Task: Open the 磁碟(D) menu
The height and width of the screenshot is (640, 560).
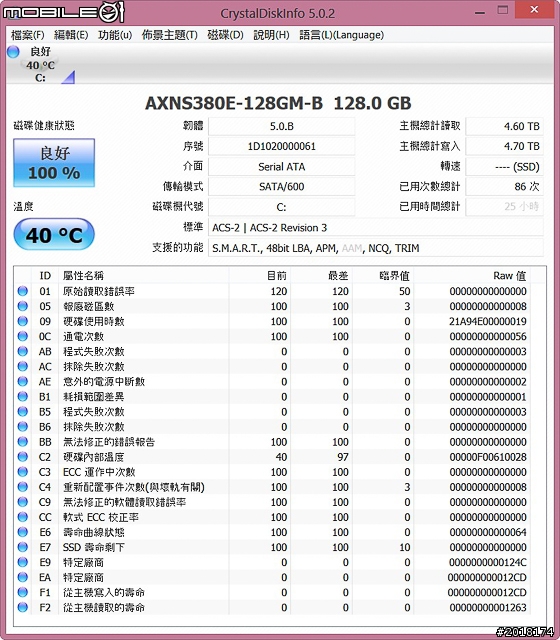Action: pyautogui.click(x=225, y=35)
